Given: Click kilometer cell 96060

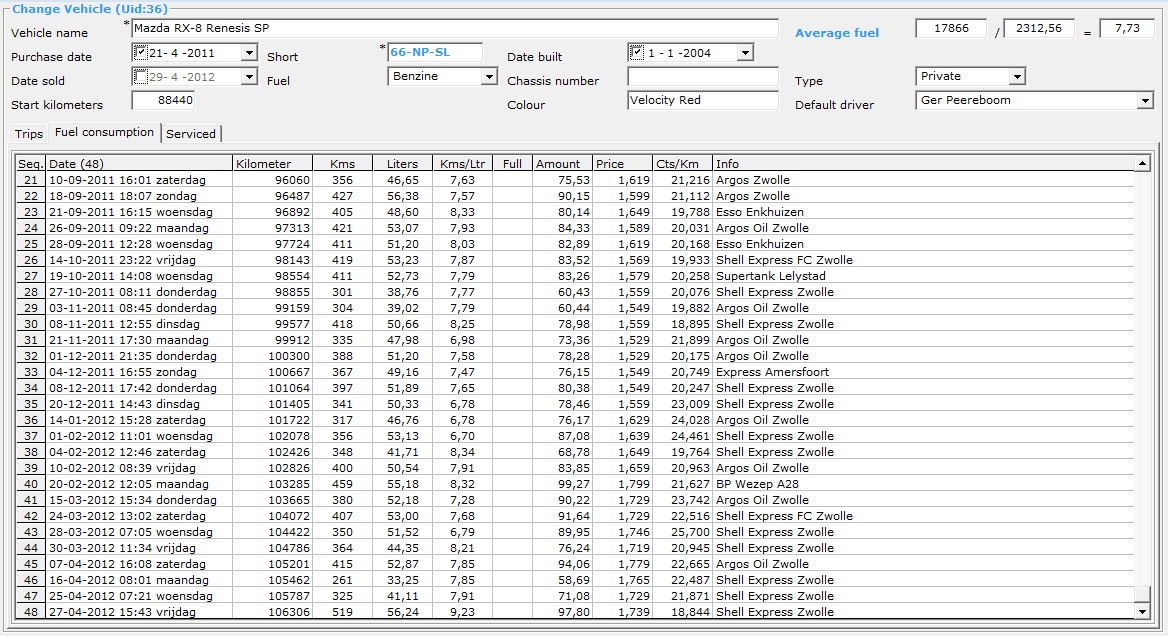Looking at the screenshot, I should pyautogui.click(x=272, y=180).
